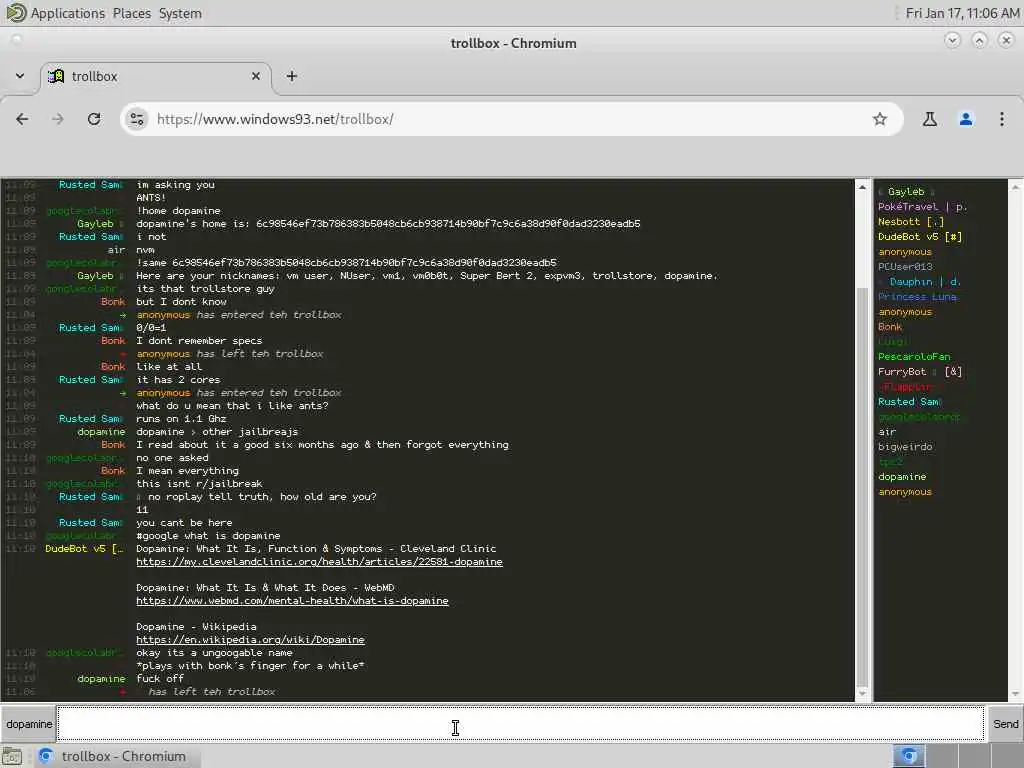The width and height of the screenshot is (1024, 768).
Task: Click the 'its that trollstore guy' message
Action: 205,289
